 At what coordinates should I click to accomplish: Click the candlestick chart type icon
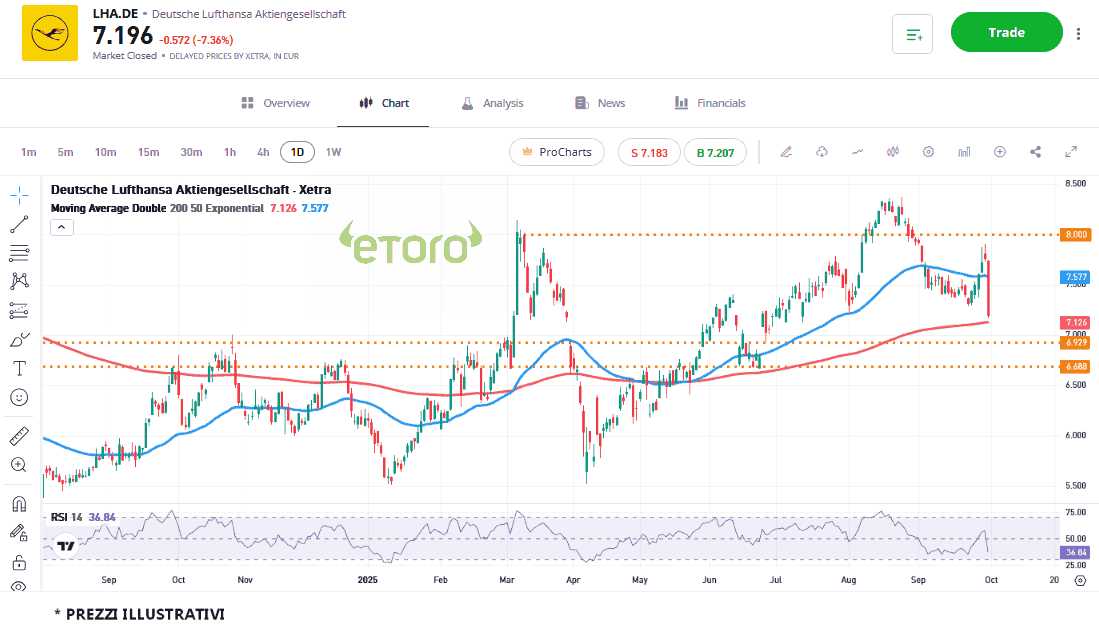point(893,152)
